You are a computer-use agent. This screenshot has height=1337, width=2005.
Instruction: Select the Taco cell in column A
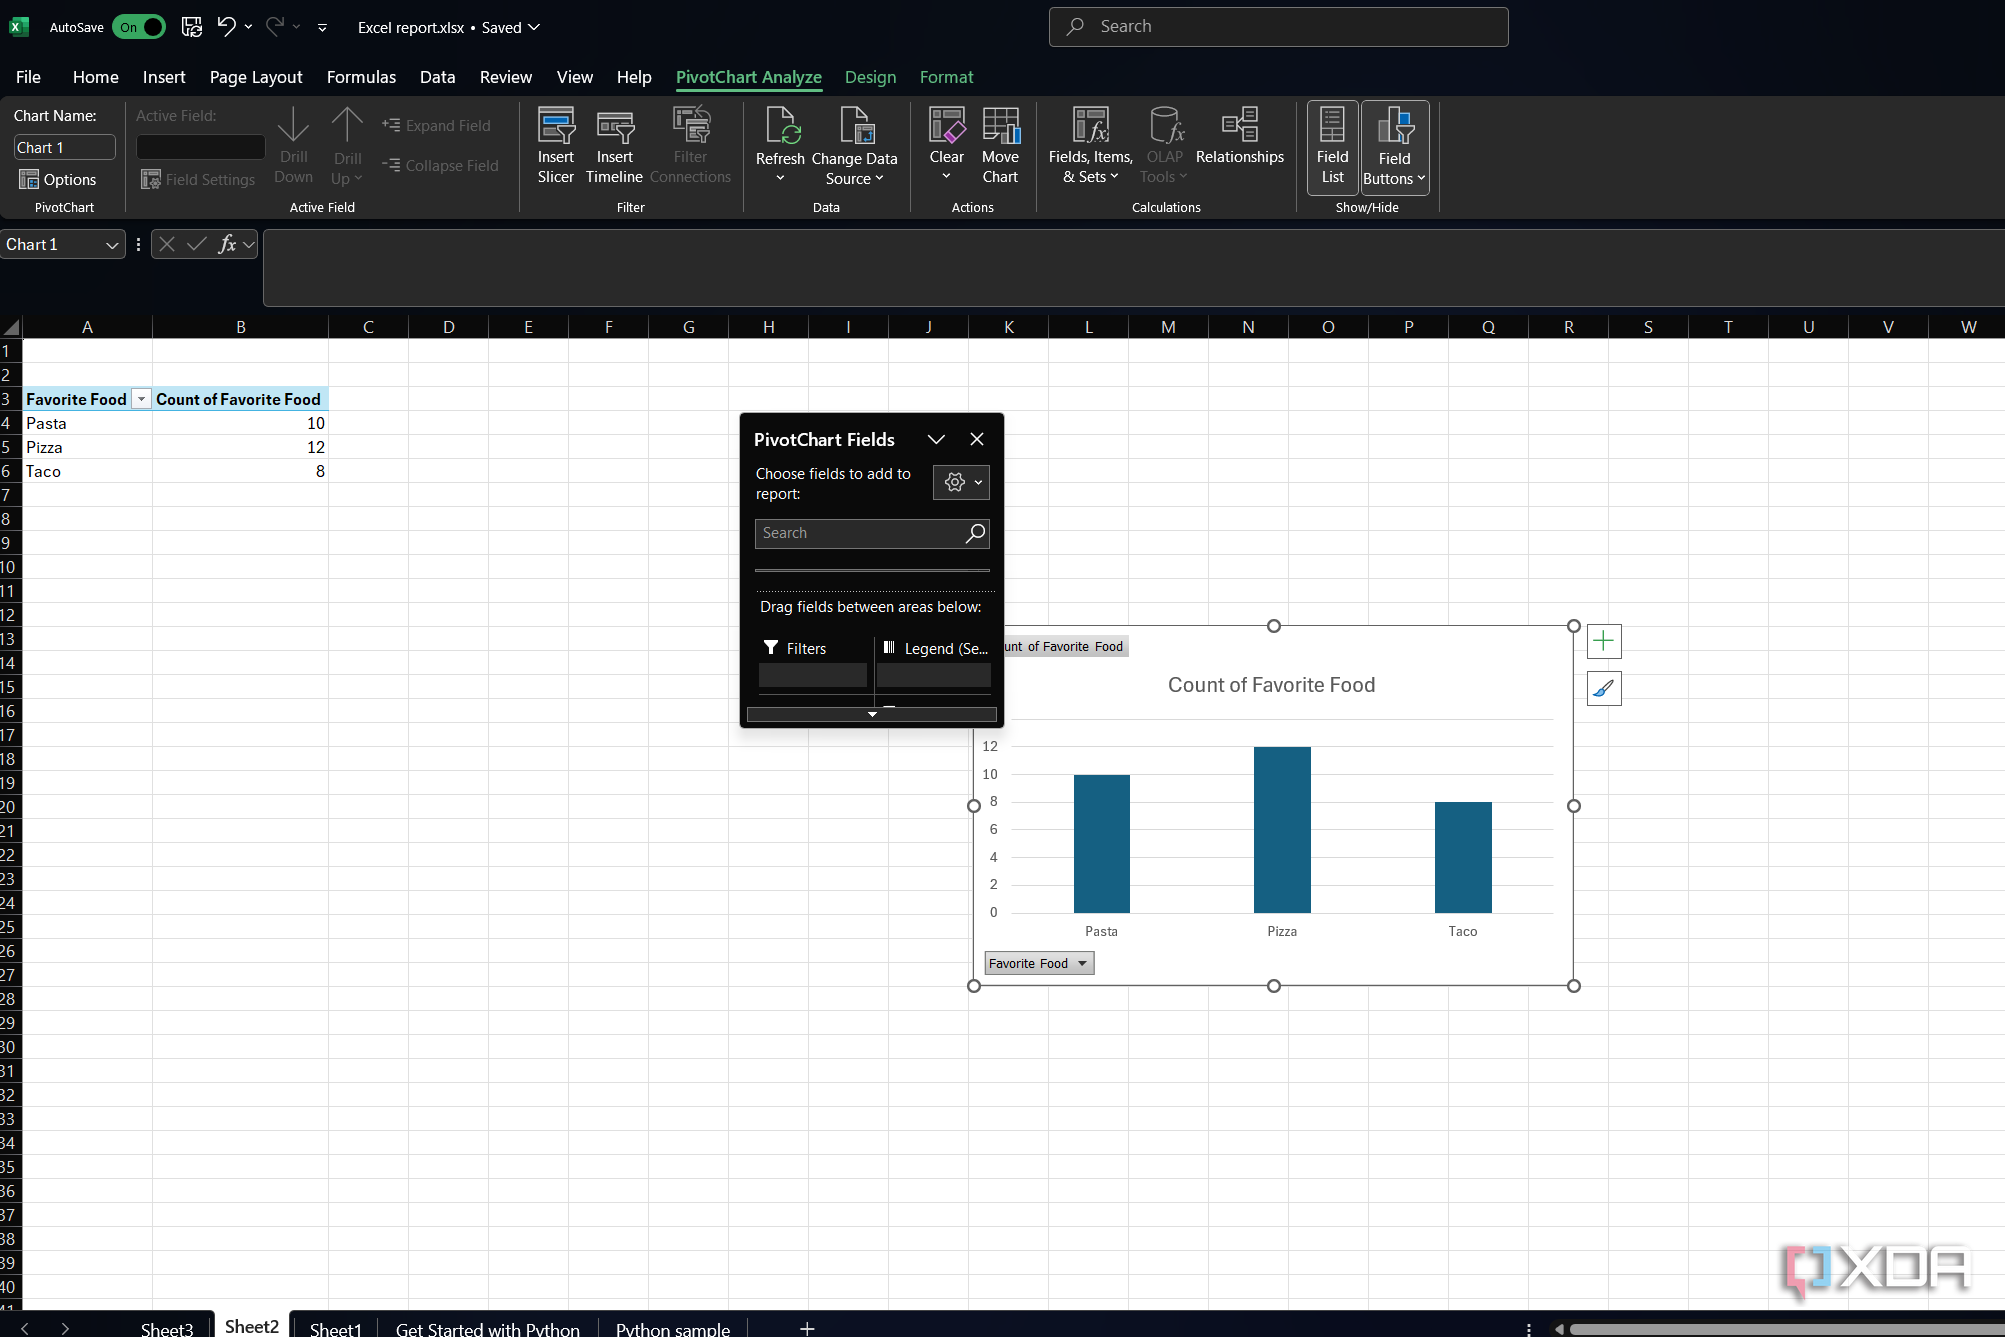[88, 471]
